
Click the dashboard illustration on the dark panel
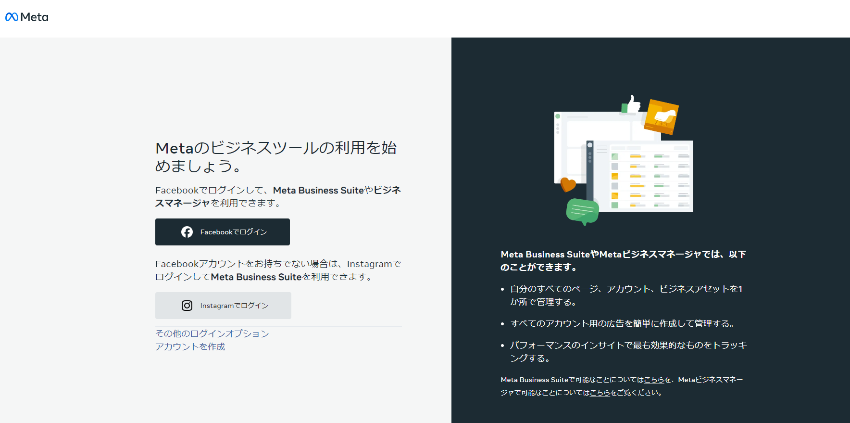pos(623,161)
